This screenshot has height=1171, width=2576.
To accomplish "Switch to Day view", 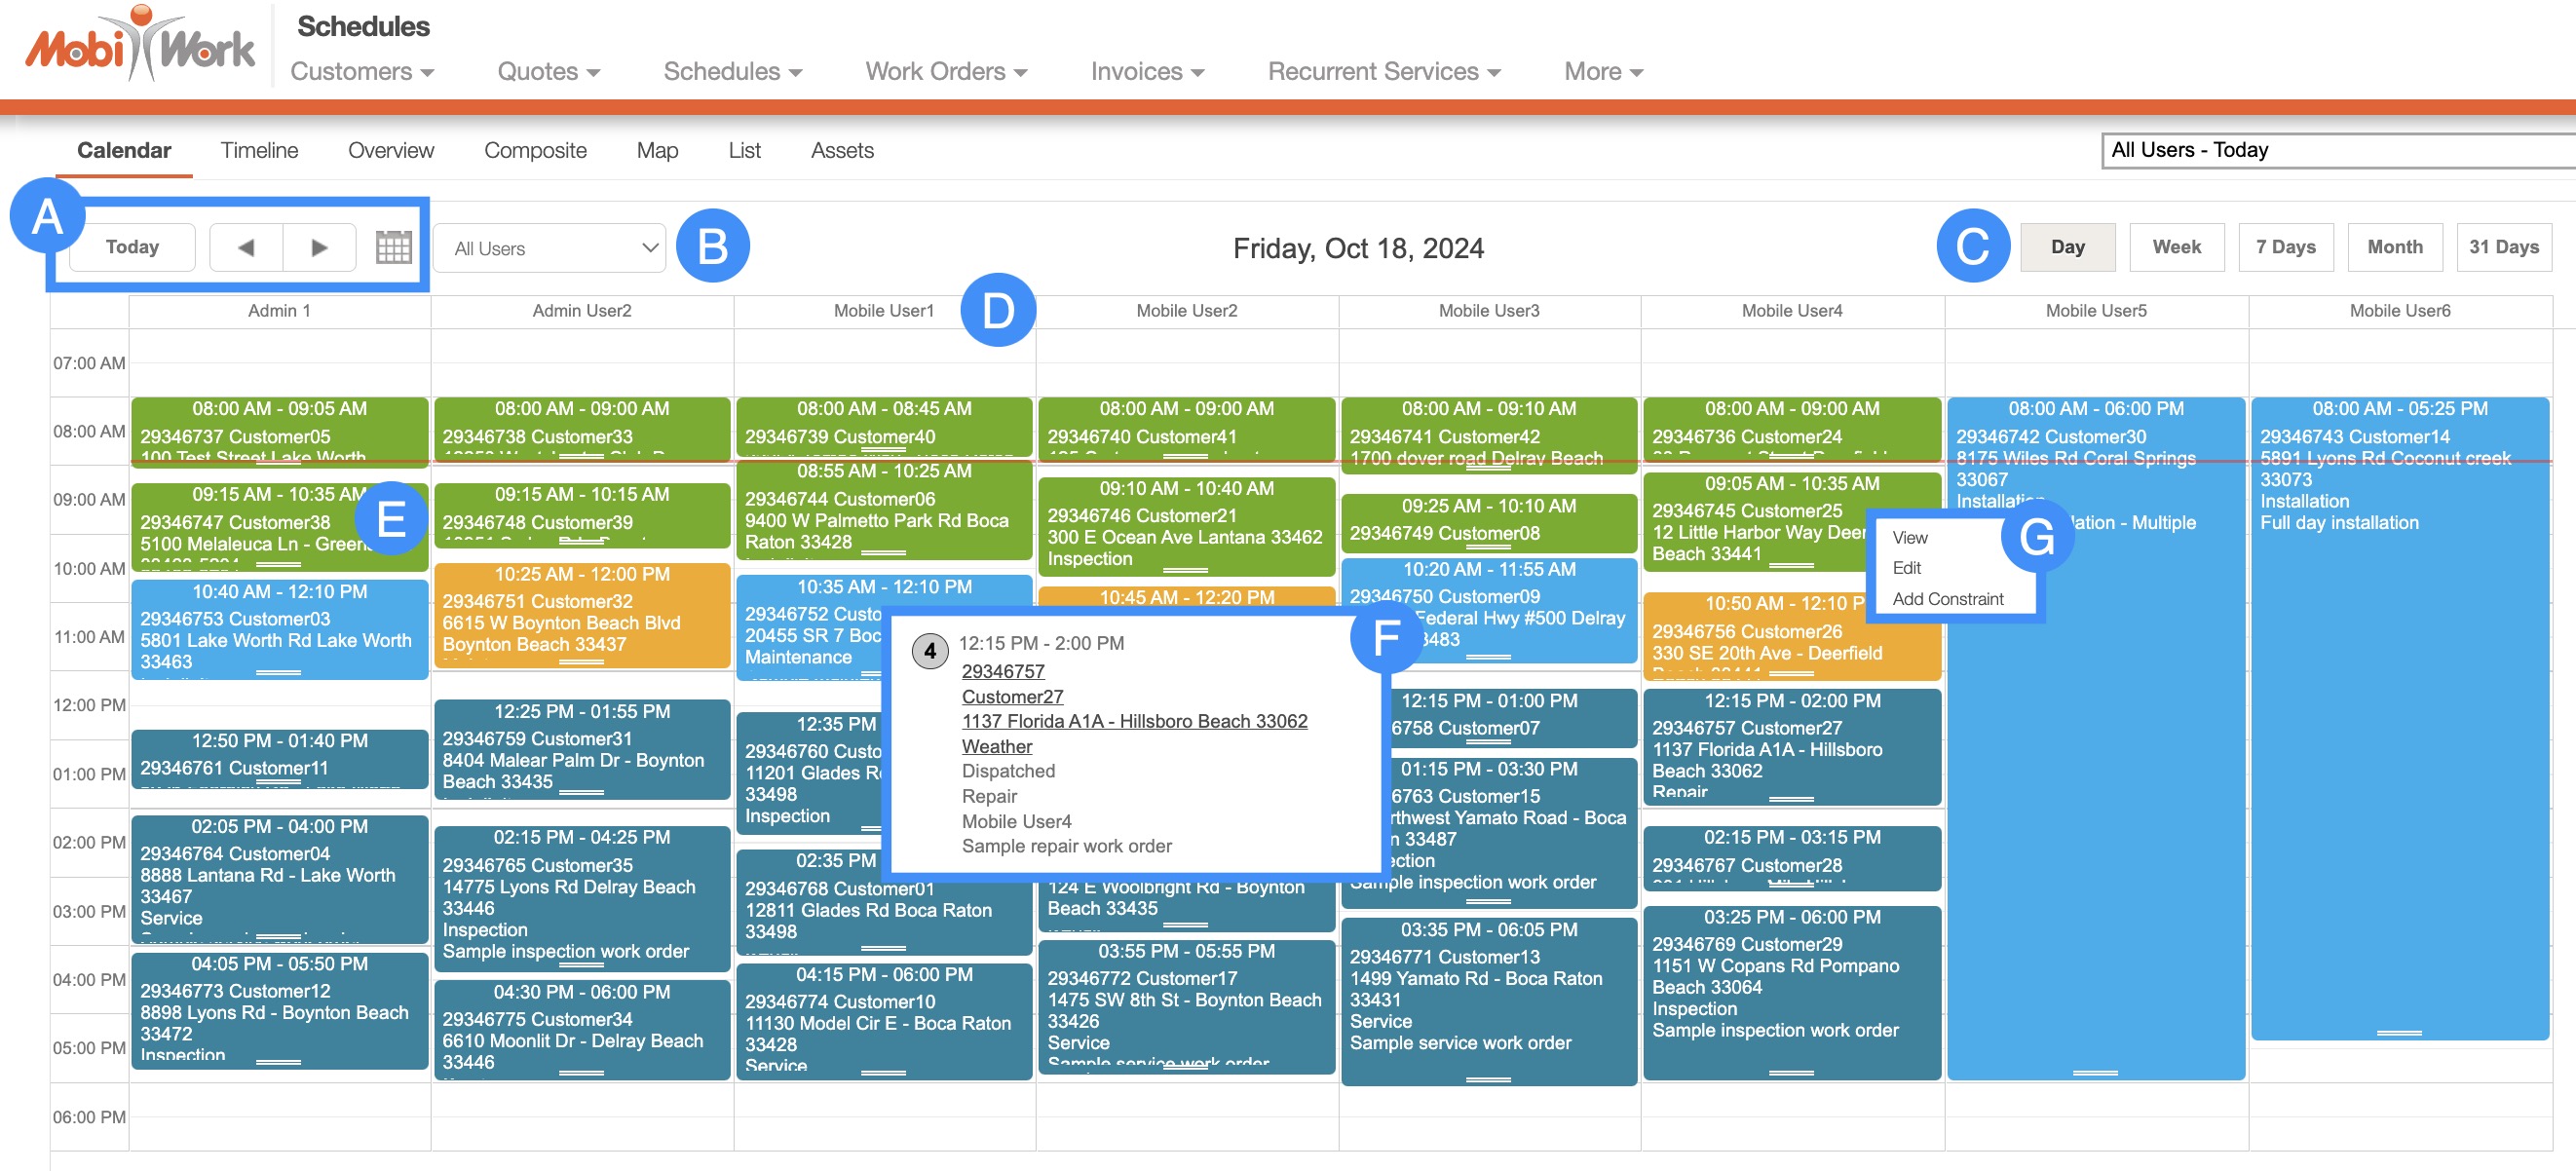I will (2067, 247).
